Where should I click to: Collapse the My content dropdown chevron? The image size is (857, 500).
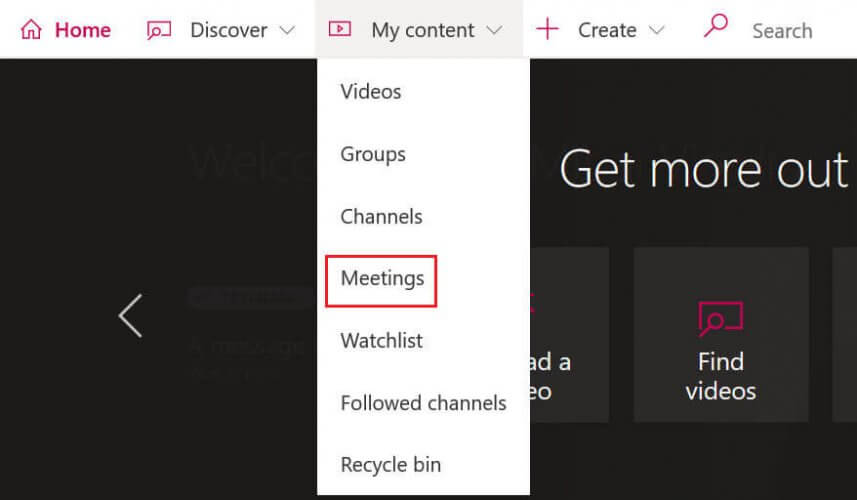point(494,30)
